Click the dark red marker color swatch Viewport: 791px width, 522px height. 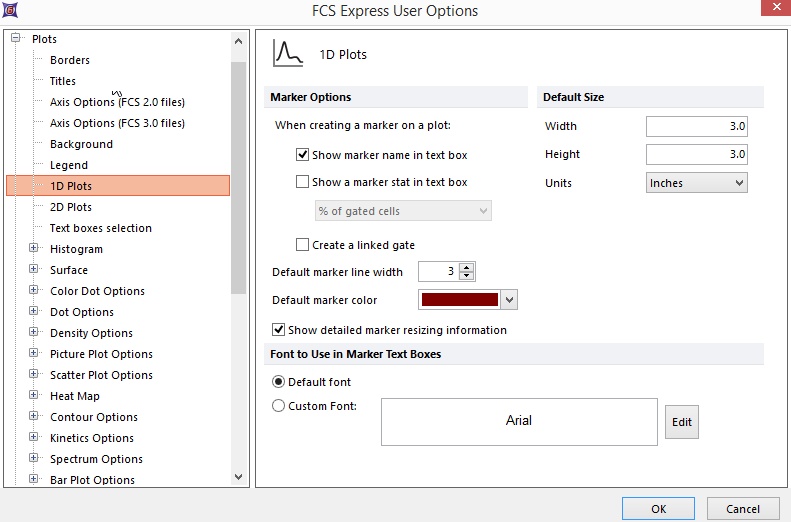pyautogui.click(x=460, y=300)
